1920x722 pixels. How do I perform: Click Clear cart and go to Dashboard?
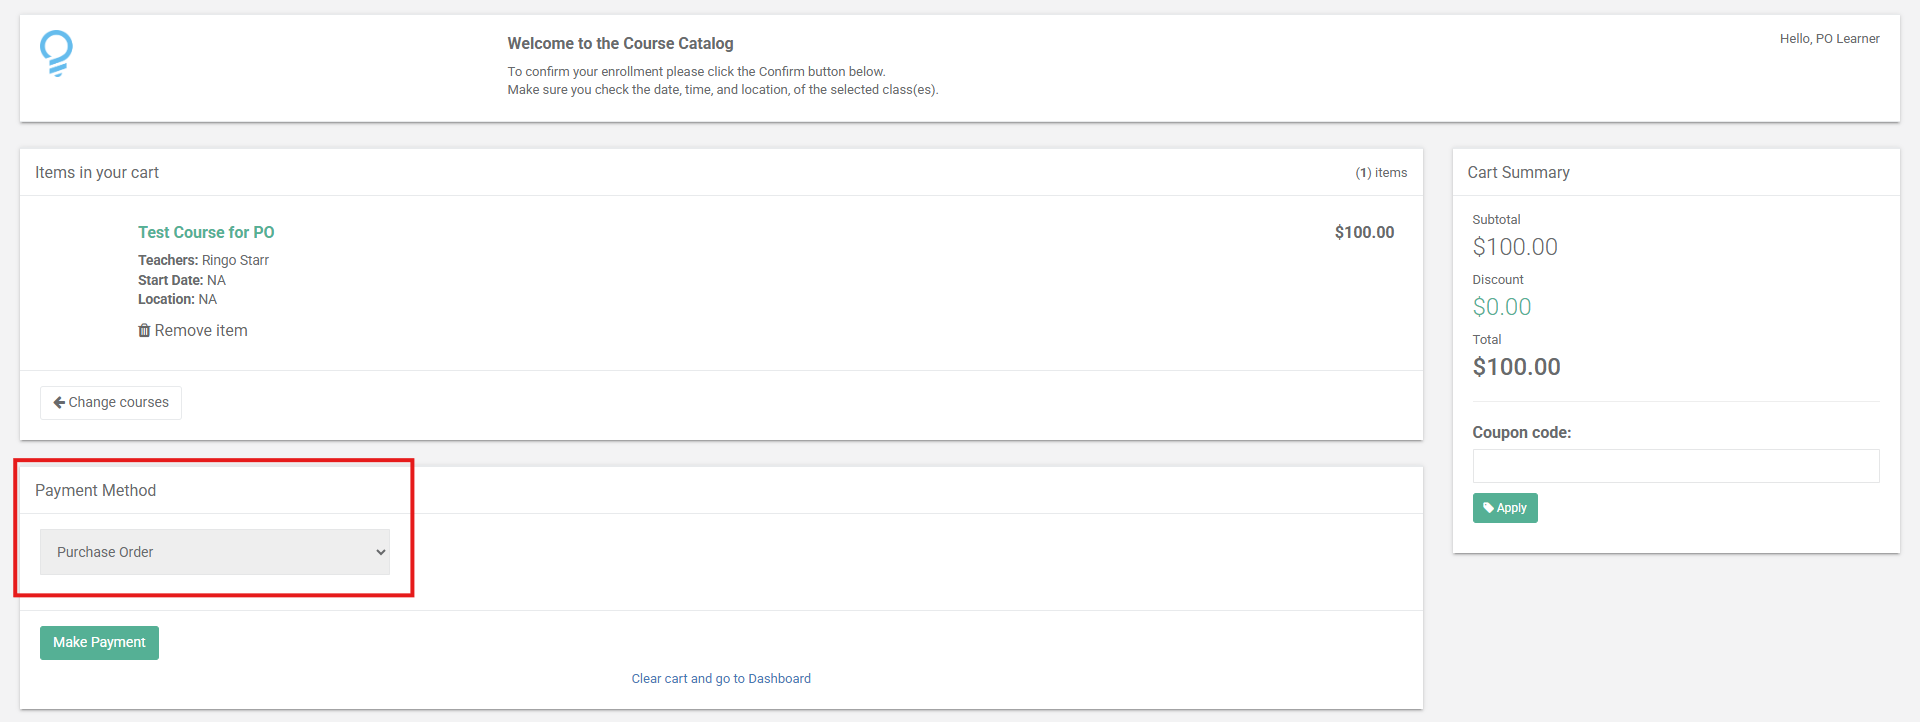click(x=721, y=678)
